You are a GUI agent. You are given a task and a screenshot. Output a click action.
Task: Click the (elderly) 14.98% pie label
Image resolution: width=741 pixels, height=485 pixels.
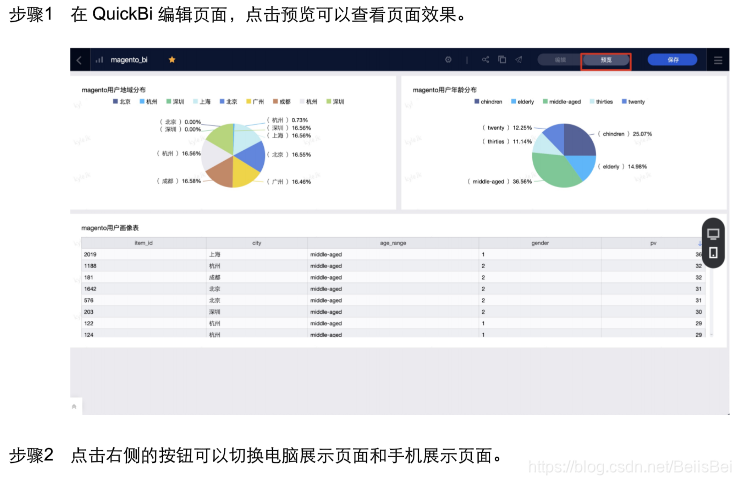tap(622, 166)
